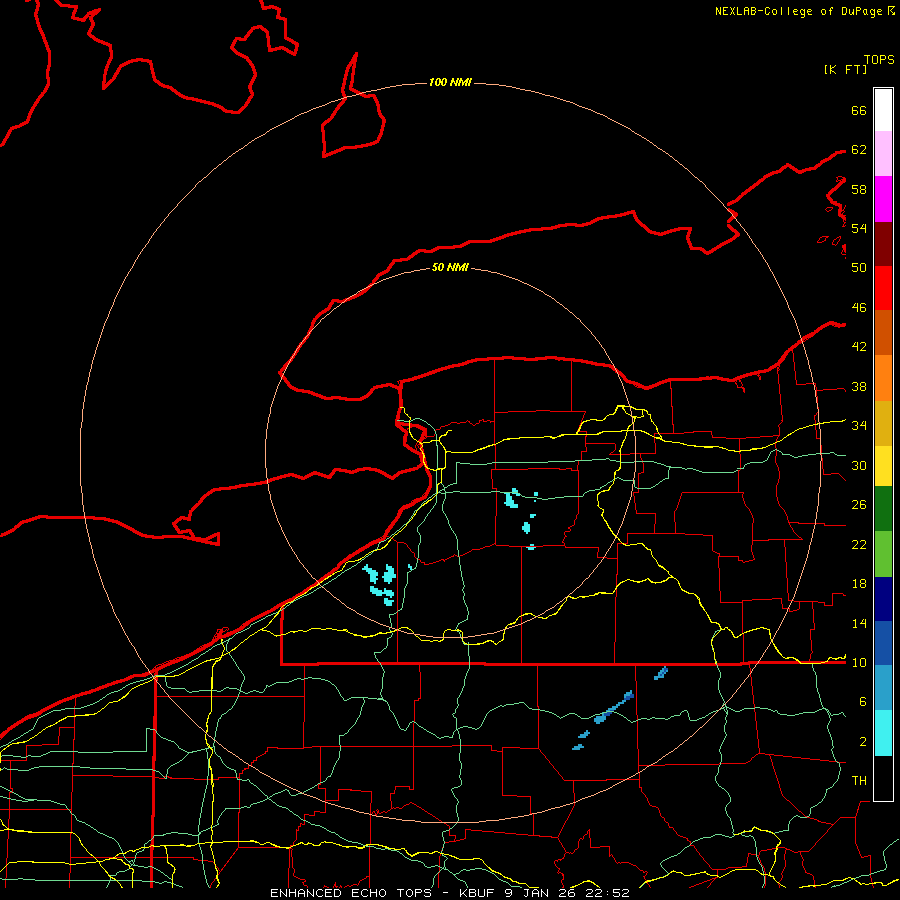Screen dimensions: 900x900
Task: Click the legend value "34"
Action: click(859, 426)
